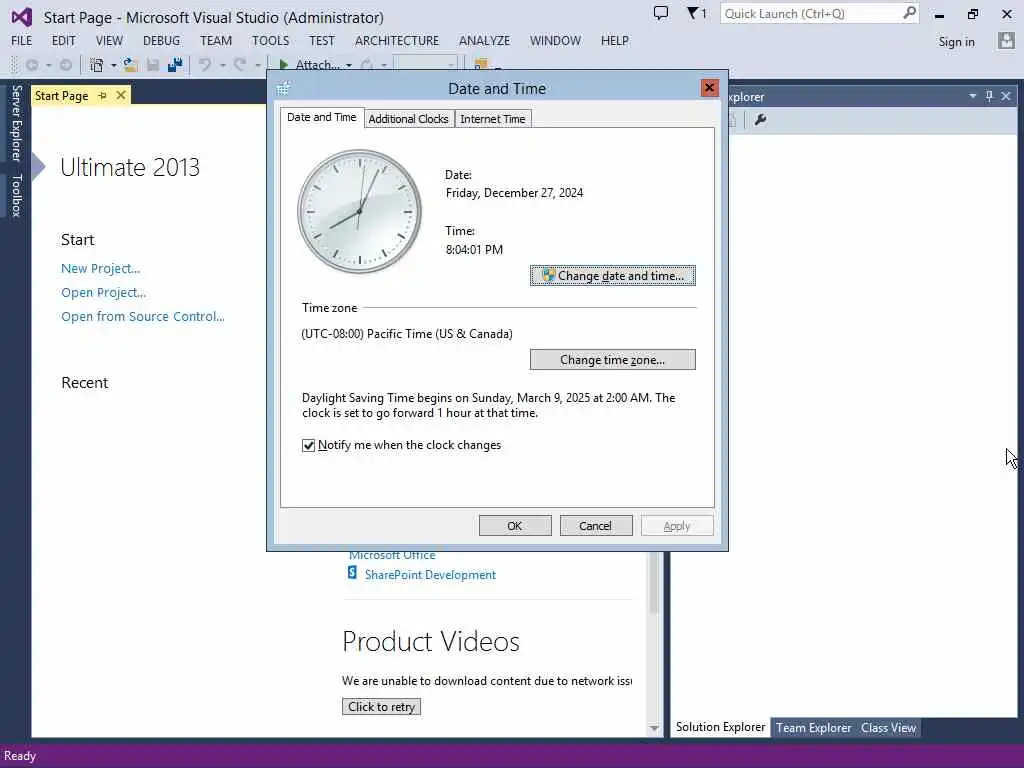Open the notifications flag icon
Image resolution: width=1024 pixels, height=768 pixels.
point(693,13)
